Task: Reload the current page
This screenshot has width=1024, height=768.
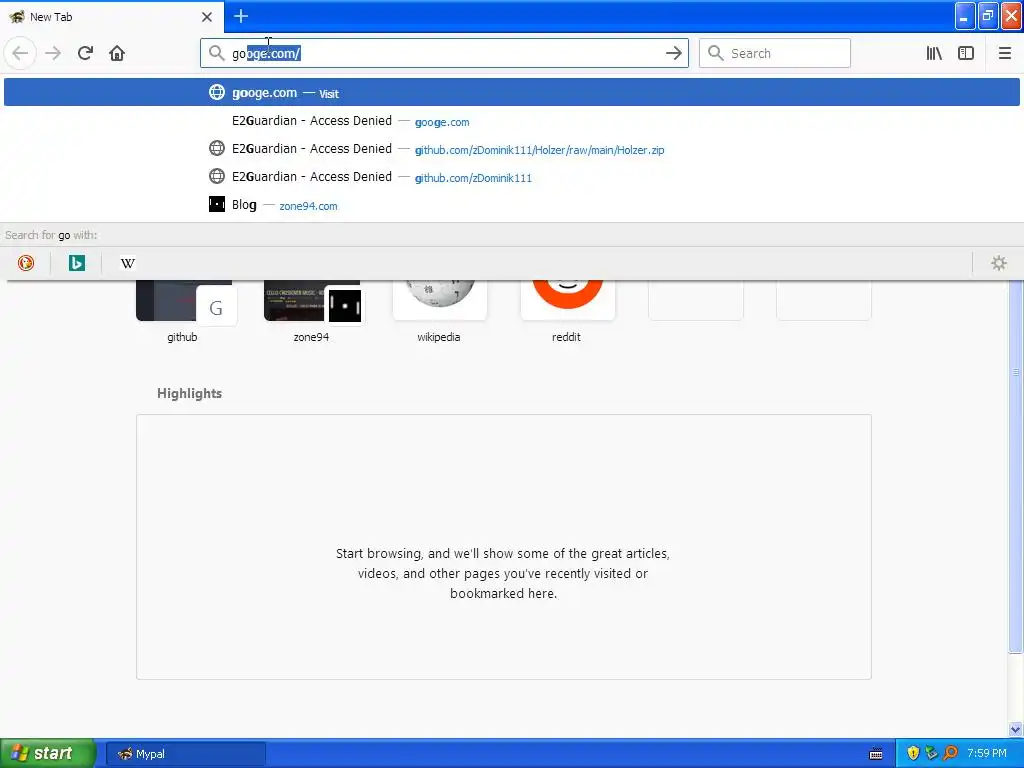Action: [85, 53]
